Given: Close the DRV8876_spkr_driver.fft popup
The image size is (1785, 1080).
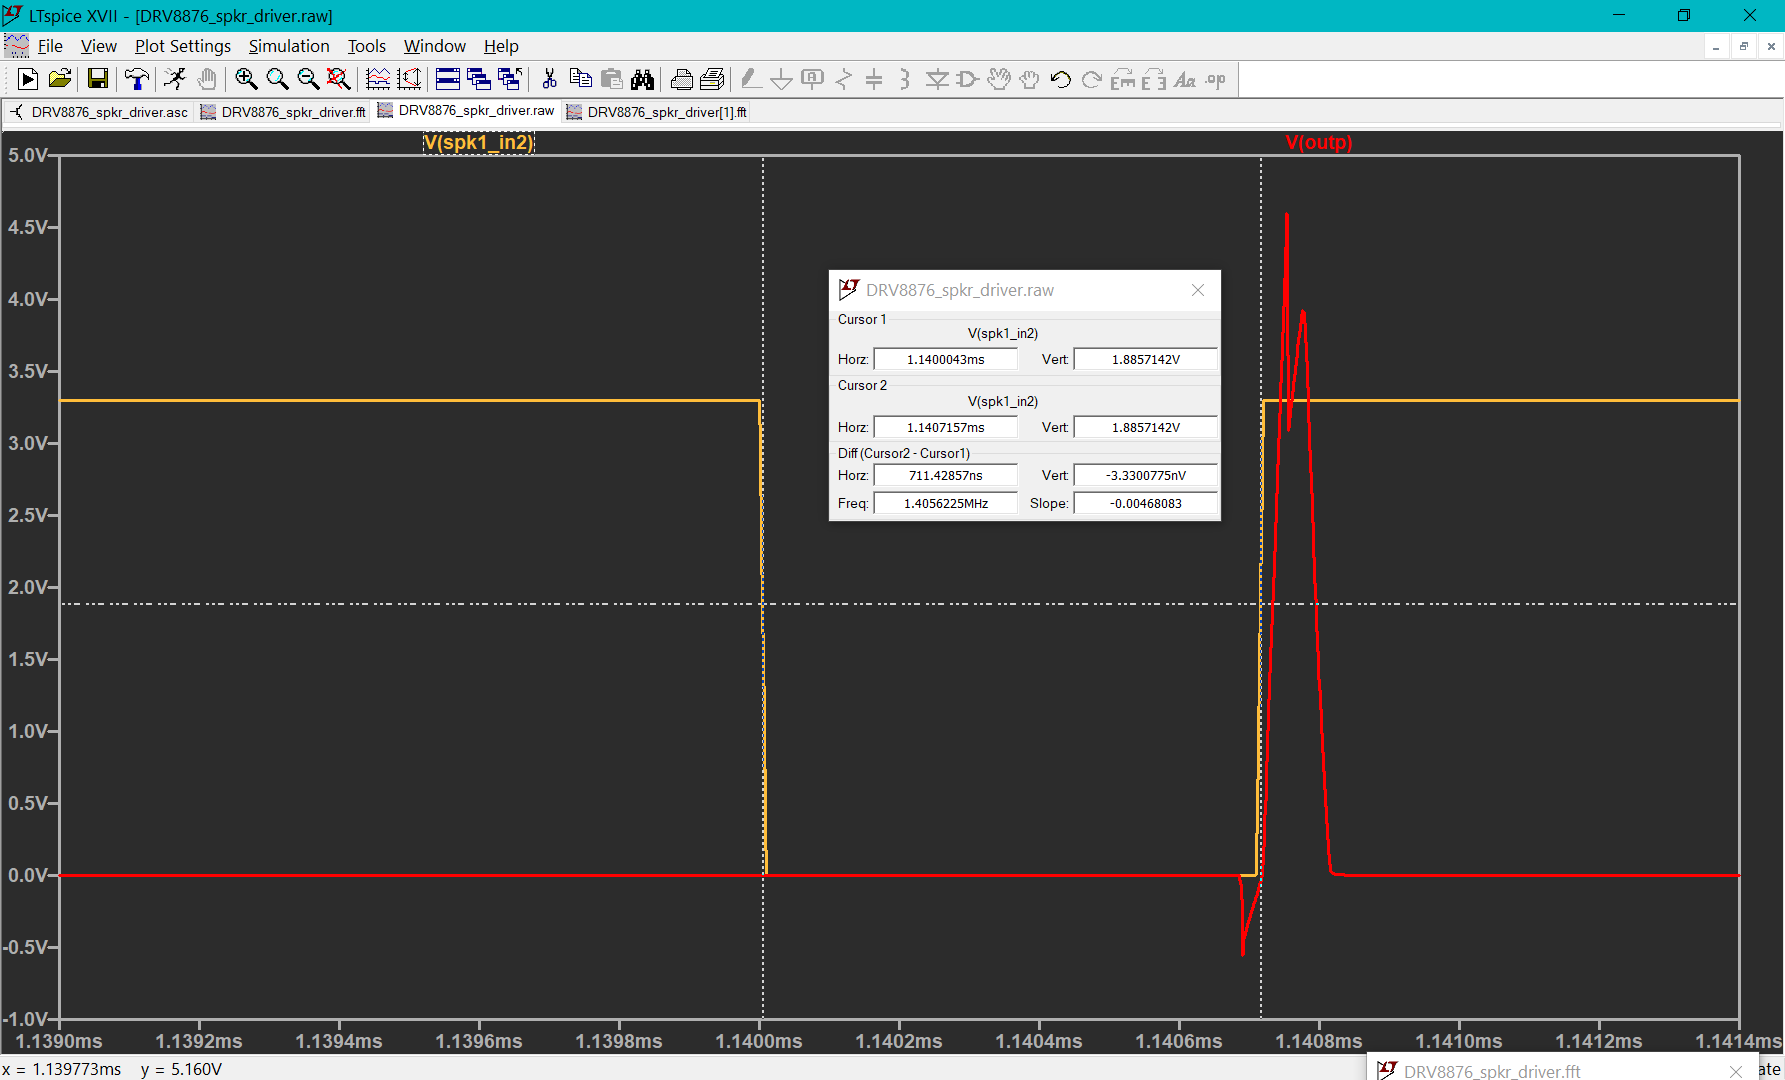Looking at the screenshot, I should click(x=1736, y=1071).
